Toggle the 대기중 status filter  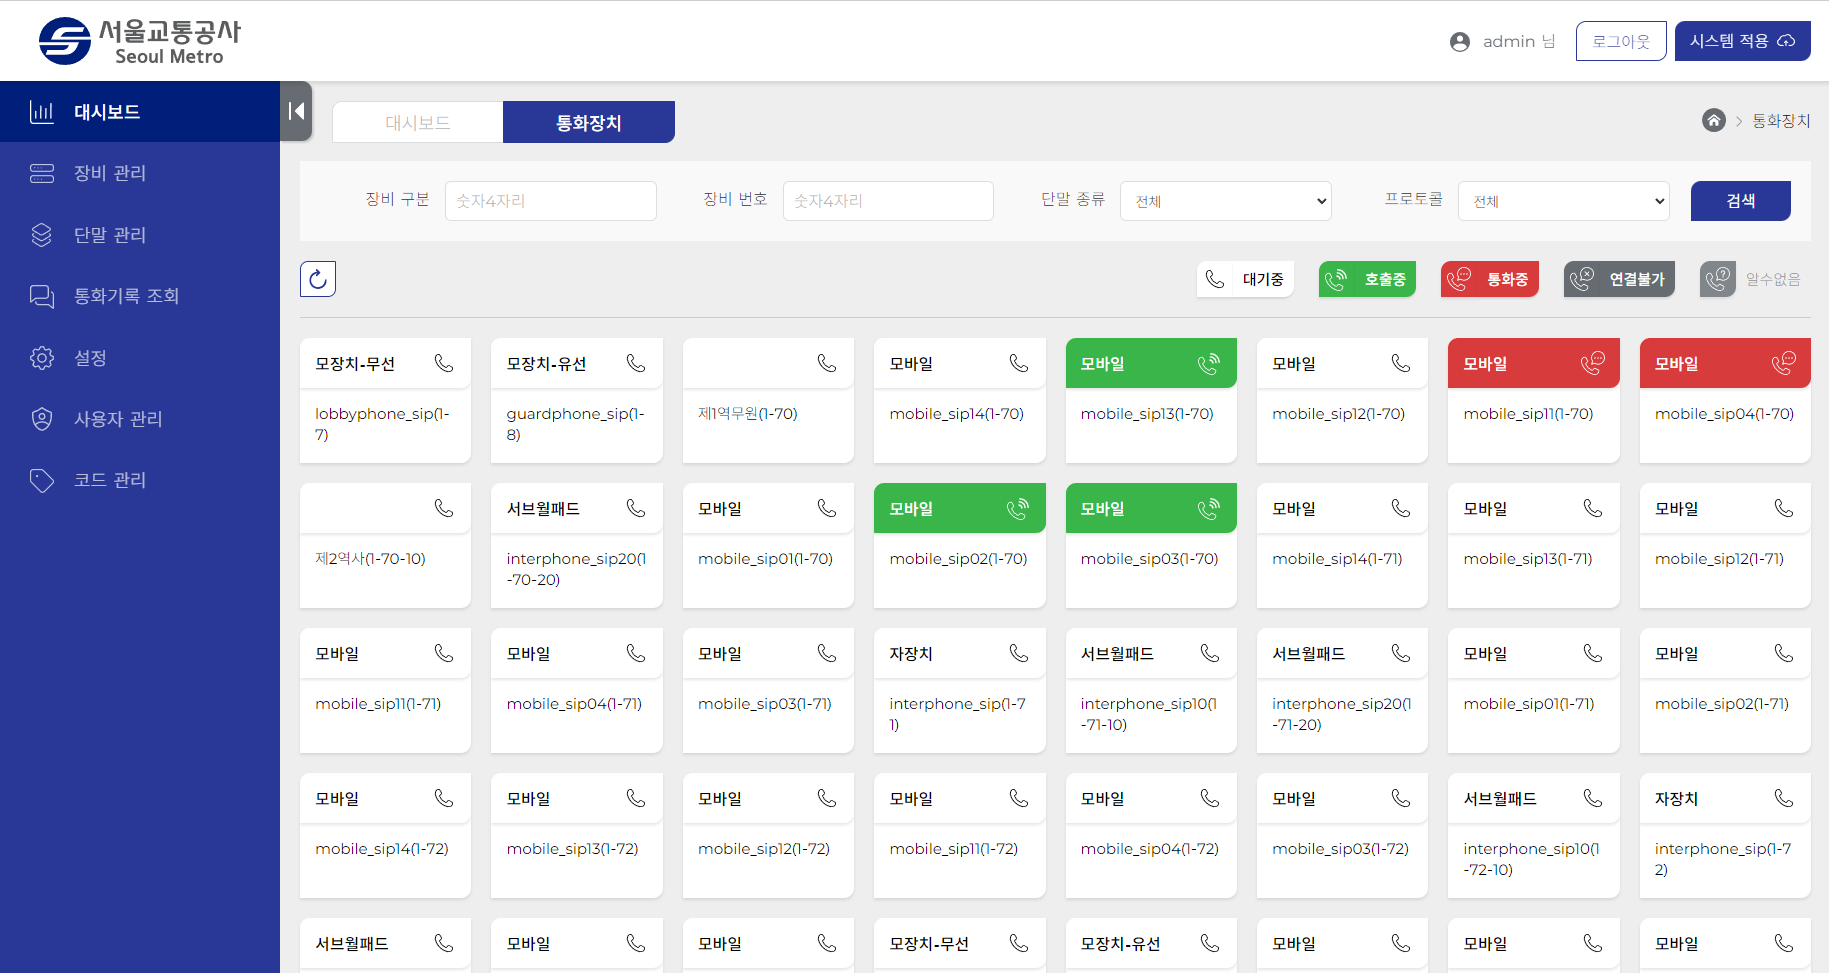tap(1245, 279)
